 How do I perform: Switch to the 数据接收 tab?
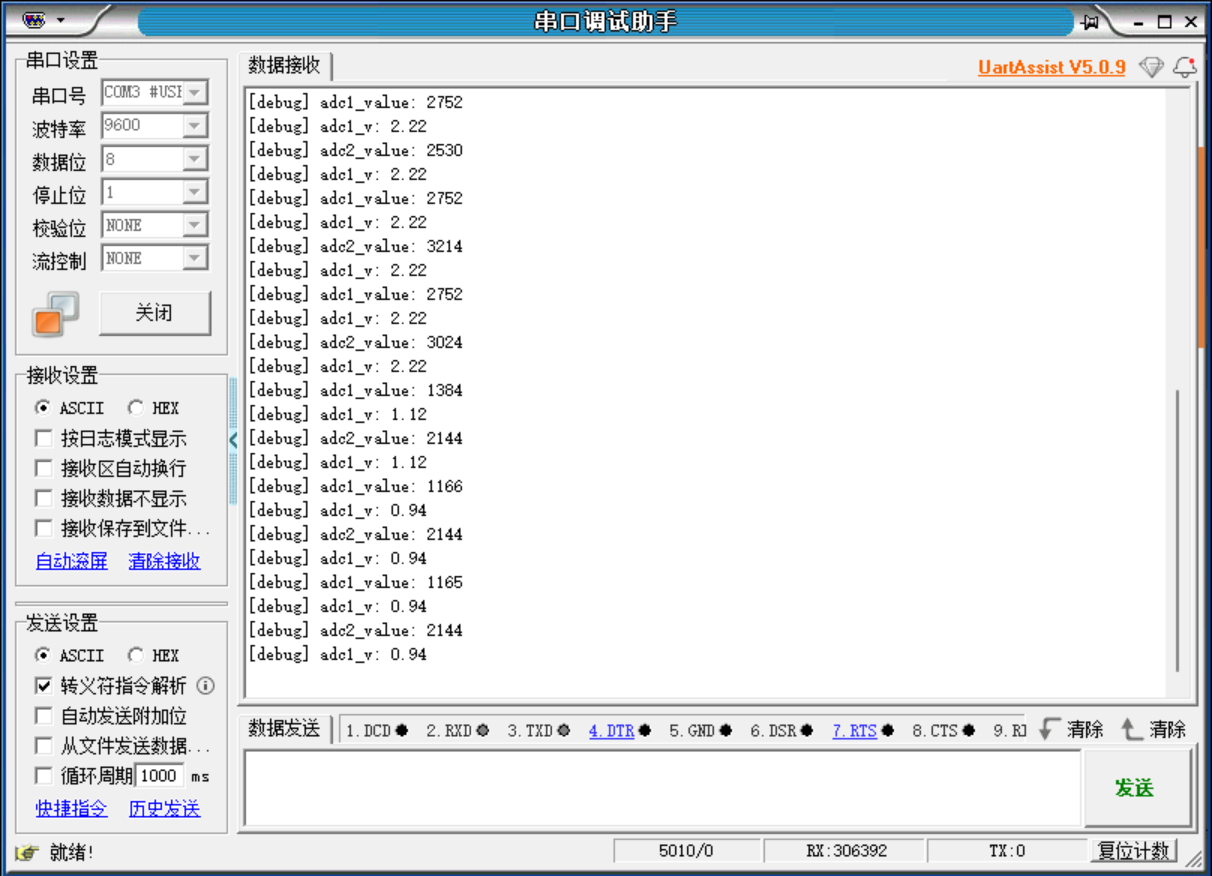click(x=285, y=66)
